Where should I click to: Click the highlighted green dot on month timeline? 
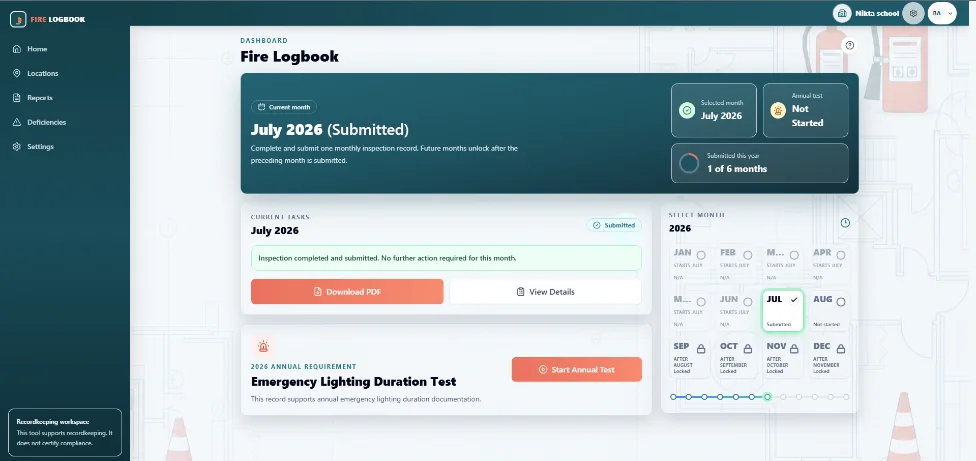[x=767, y=397]
